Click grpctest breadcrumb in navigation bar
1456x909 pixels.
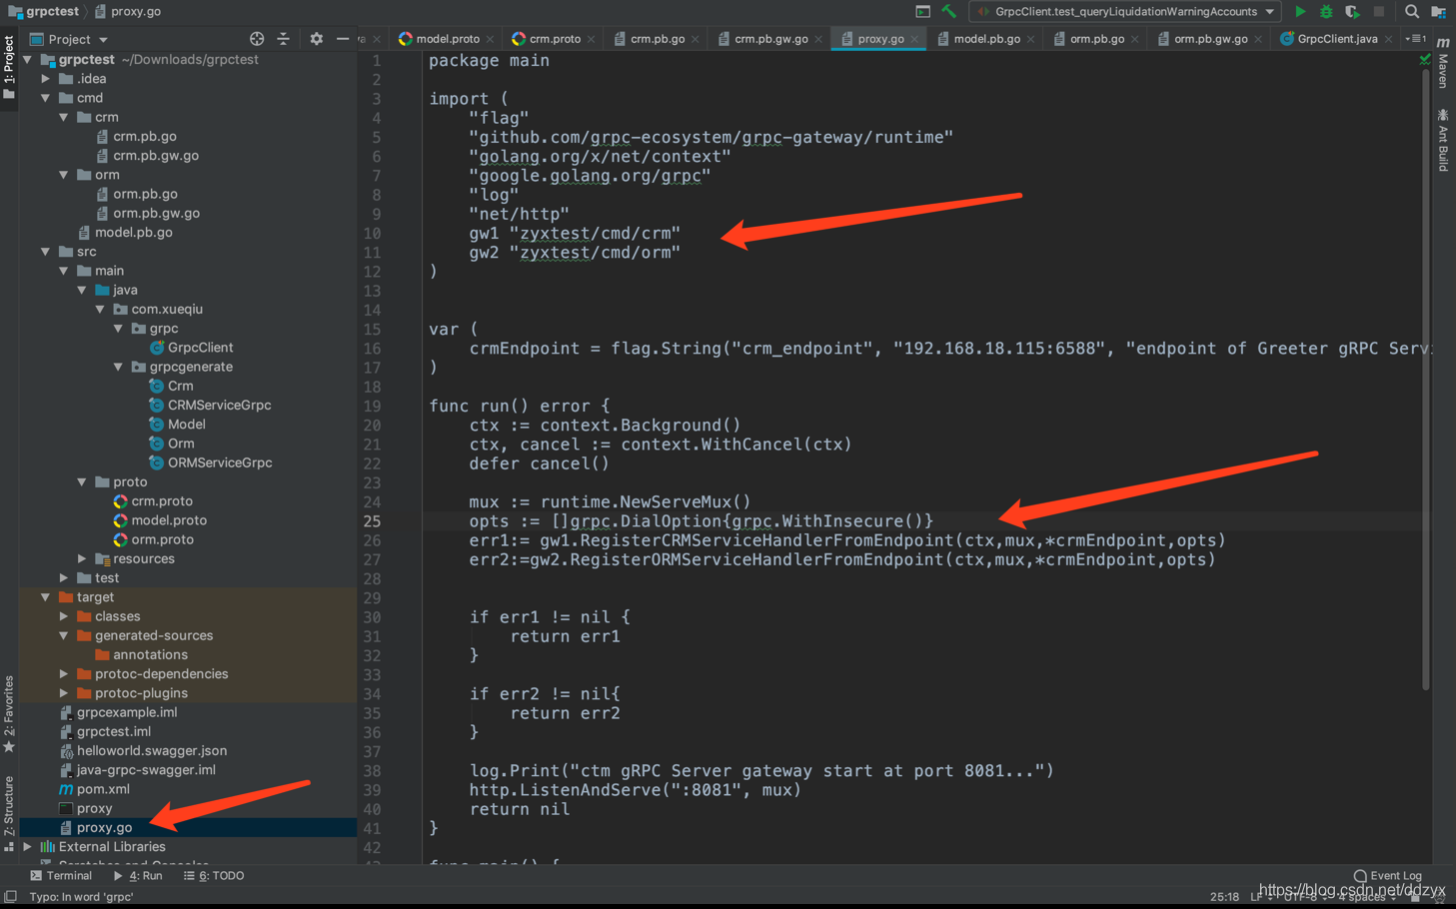(x=44, y=12)
